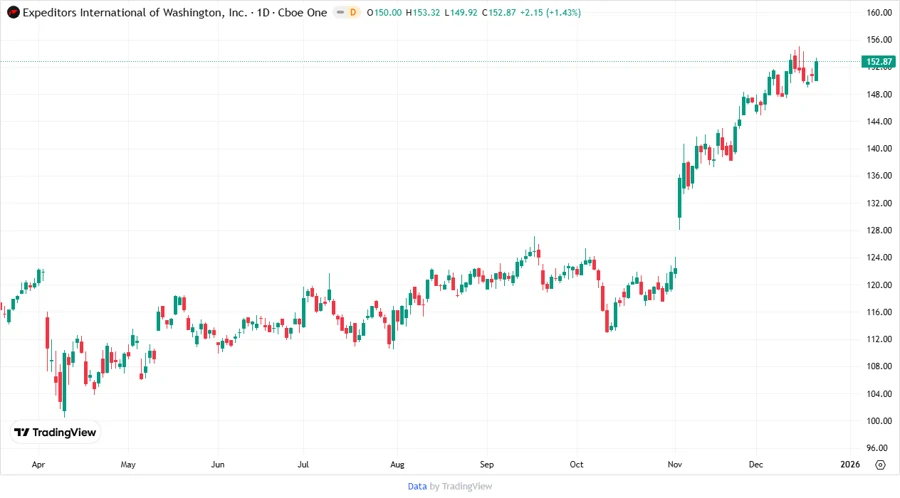This screenshot has height=498, width=900.
Task: Click the 140.00 price axis label
Action: pyautogui.click(x=879, y=148)
